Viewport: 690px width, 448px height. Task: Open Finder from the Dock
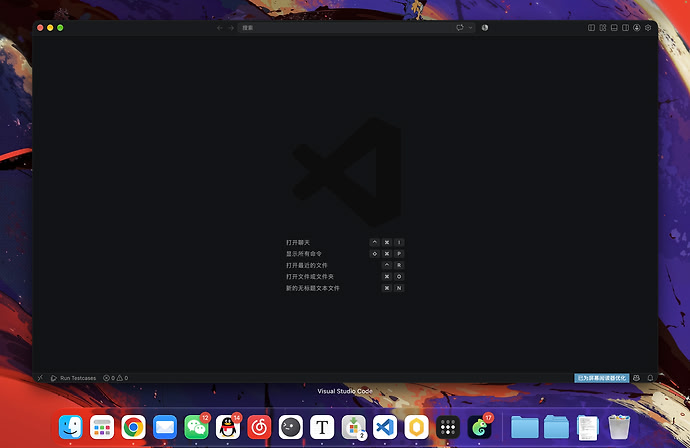[70, 427]
